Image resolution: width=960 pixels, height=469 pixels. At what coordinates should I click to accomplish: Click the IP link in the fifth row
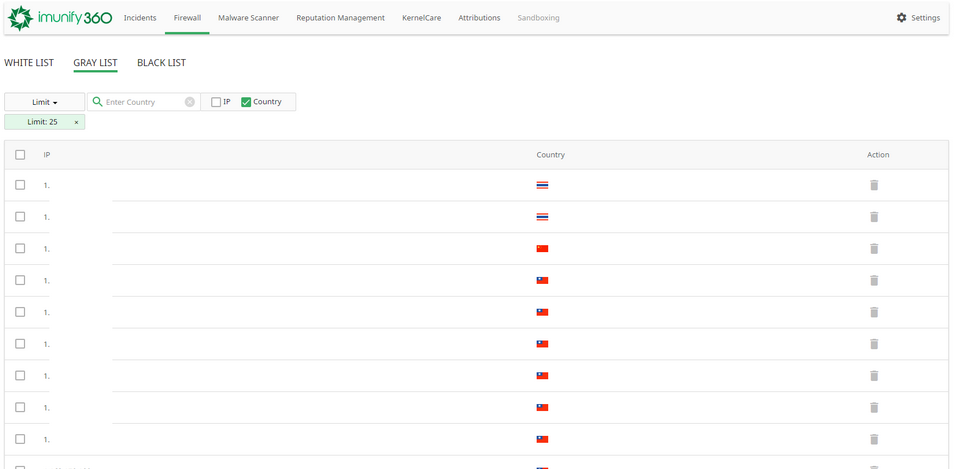[47, 312]
